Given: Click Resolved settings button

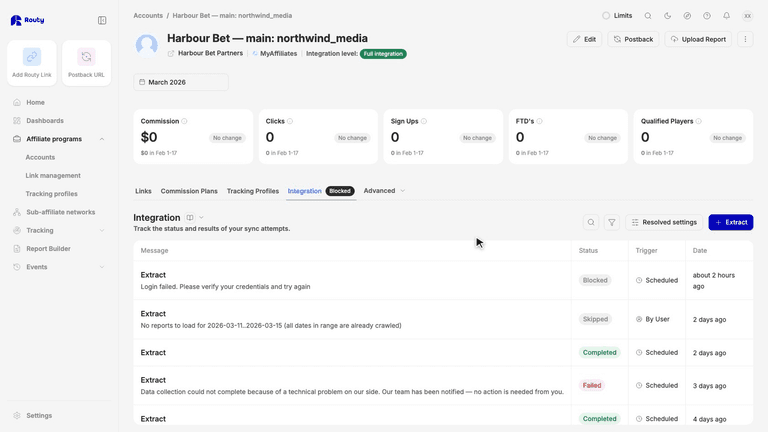Looking at the screenshot, I should [x=664, y=222].
